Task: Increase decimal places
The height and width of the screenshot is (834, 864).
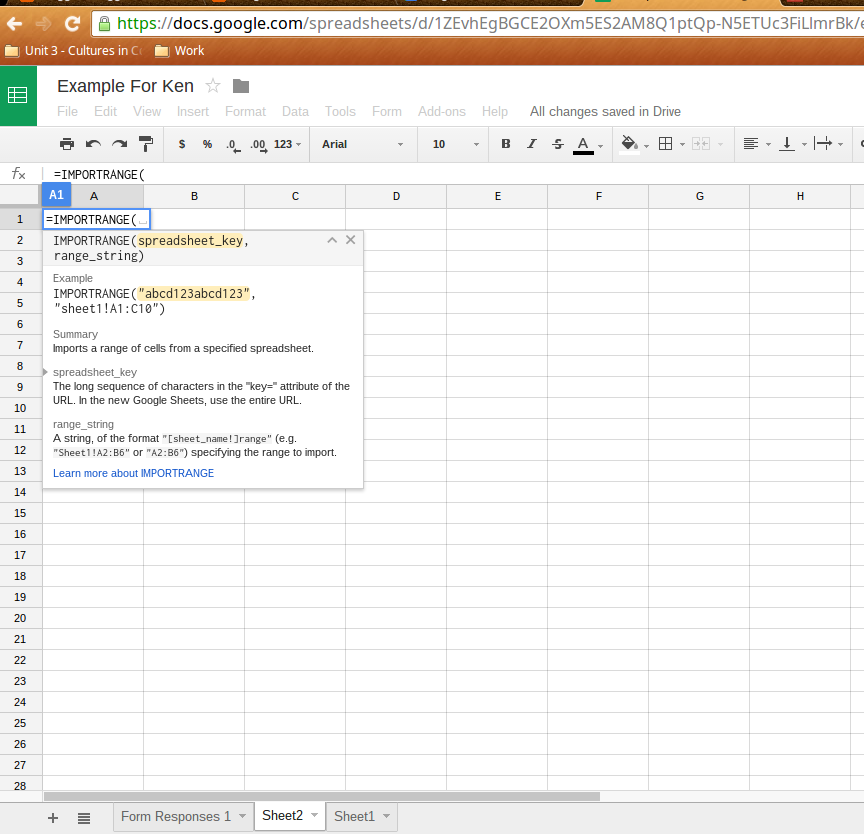Action: [258, 145]
